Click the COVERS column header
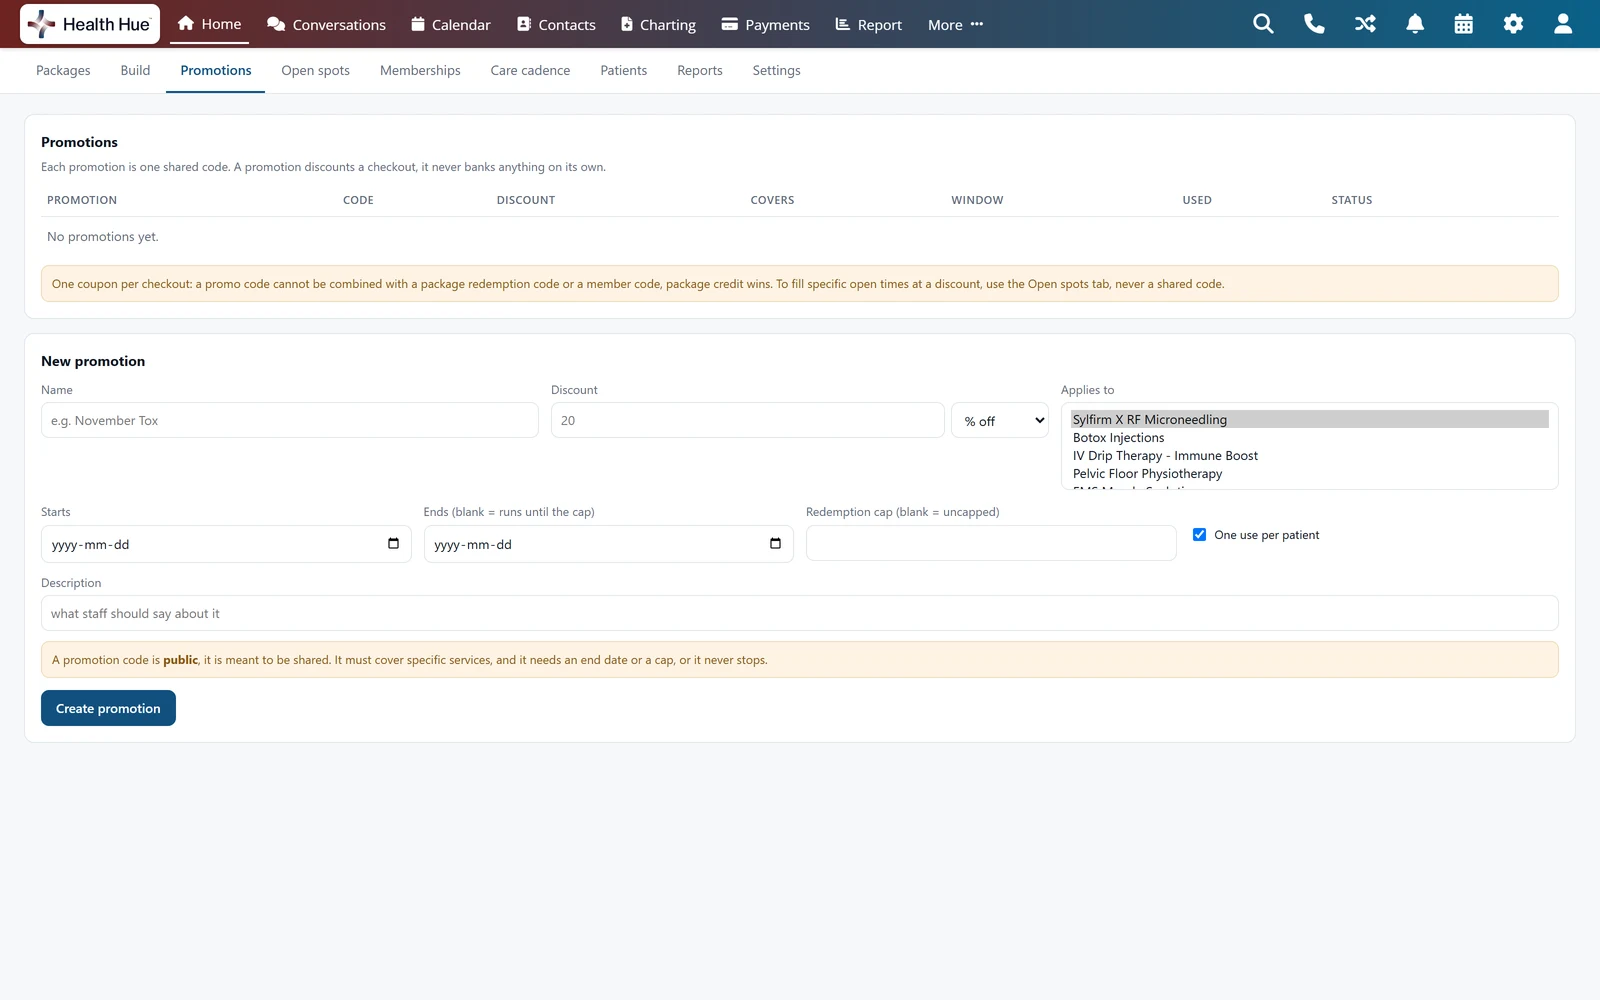 [x=772, y=200]
